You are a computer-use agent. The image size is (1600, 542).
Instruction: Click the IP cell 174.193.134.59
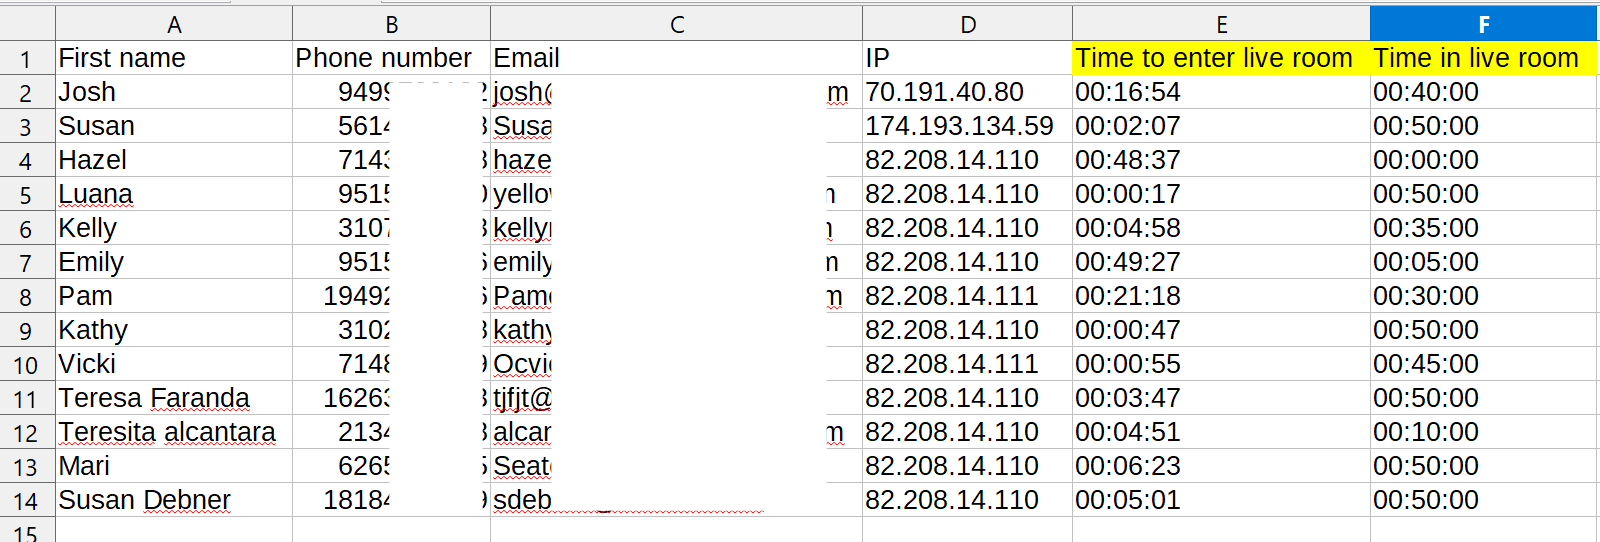click(x=959, y=126)
